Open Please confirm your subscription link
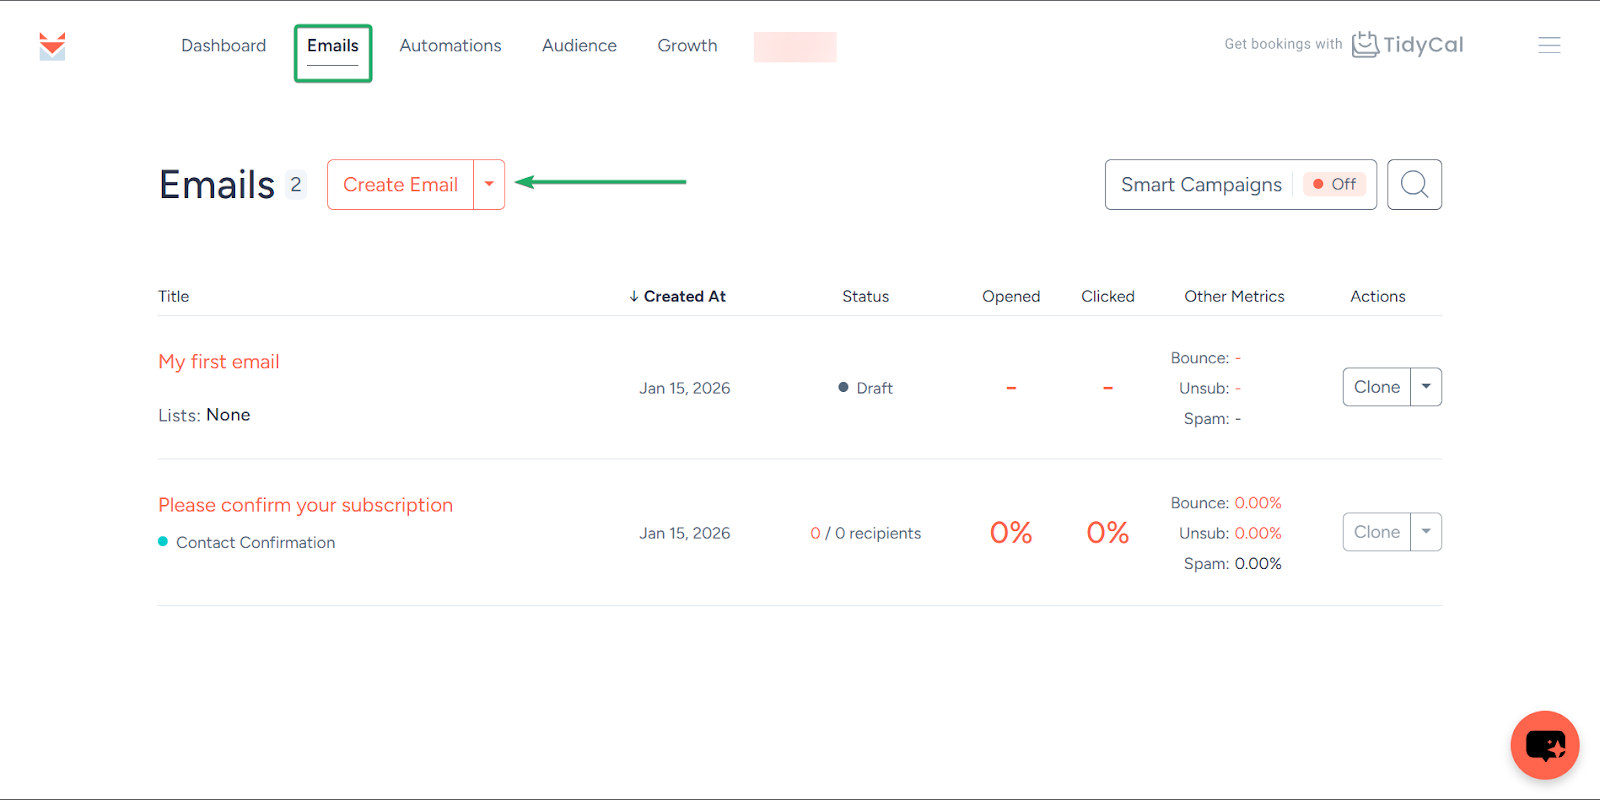The width and height of the screenshot is (1600, 800). pyautogui.click(x=305, y=505)
